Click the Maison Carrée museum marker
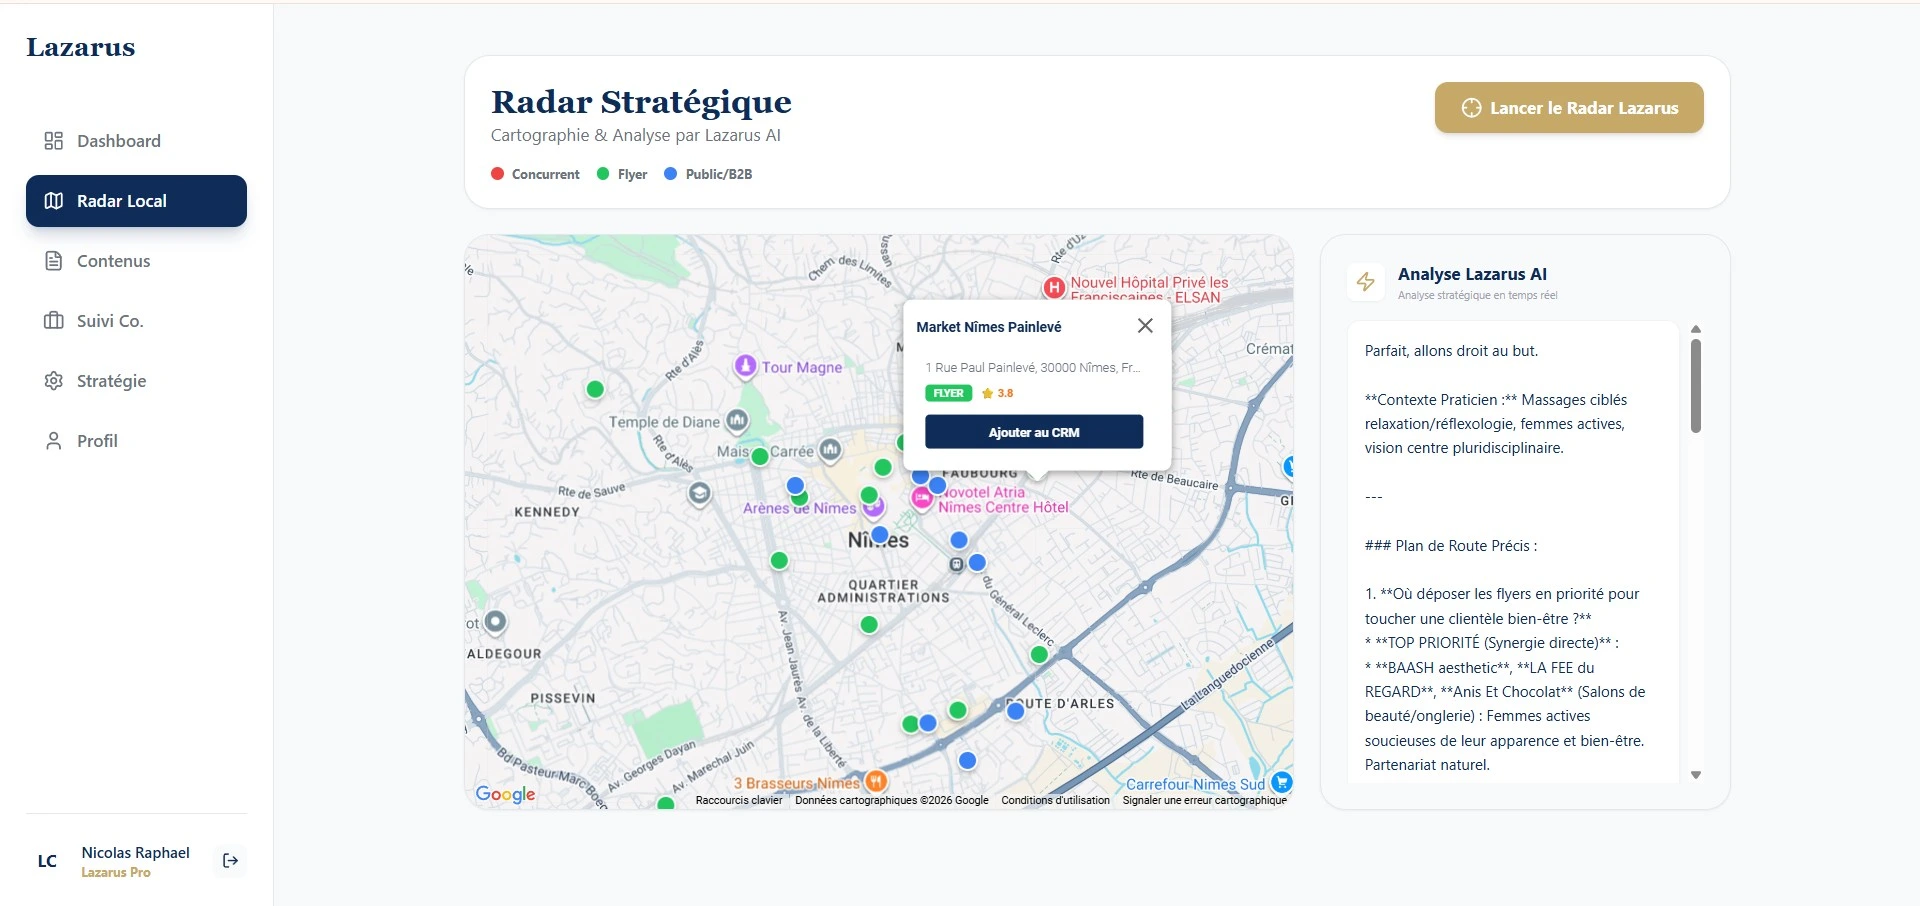Viewport: 1920px width, 906px height. pyautogui.click(x=831, y=451)
